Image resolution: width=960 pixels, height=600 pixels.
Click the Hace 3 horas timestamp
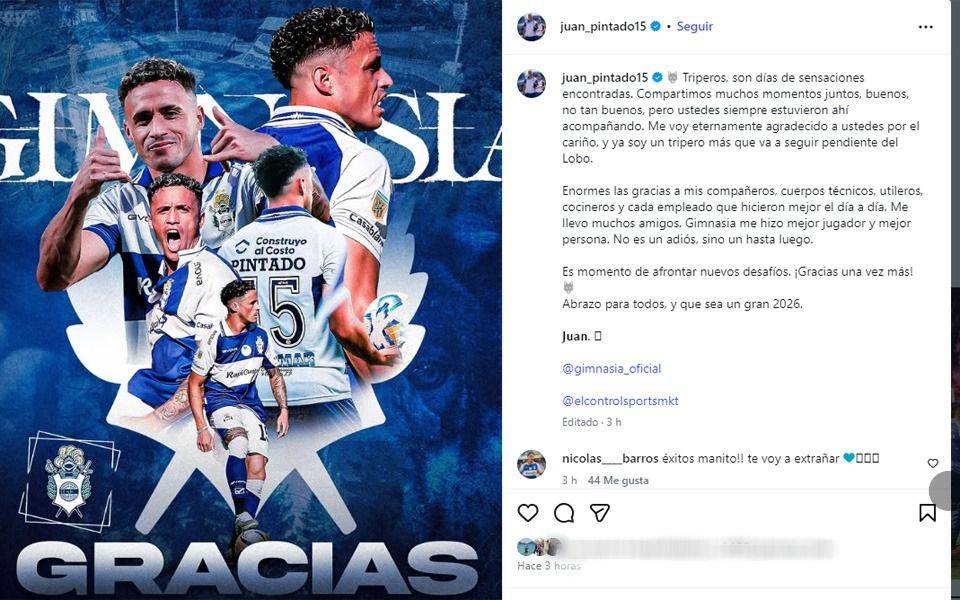click(549, 566)
